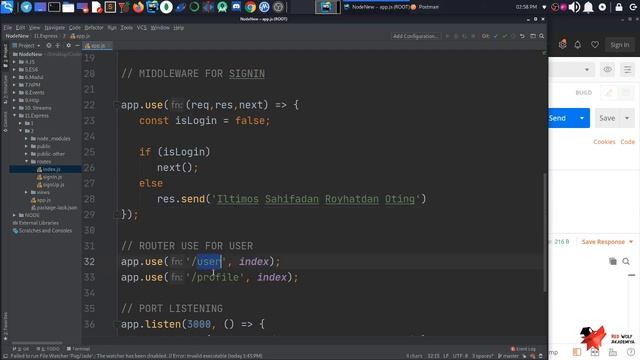Viewport: 640px width, 360px height.
Task: Open the Kali application menu dragon icon
Action: (x=7, y=7)
